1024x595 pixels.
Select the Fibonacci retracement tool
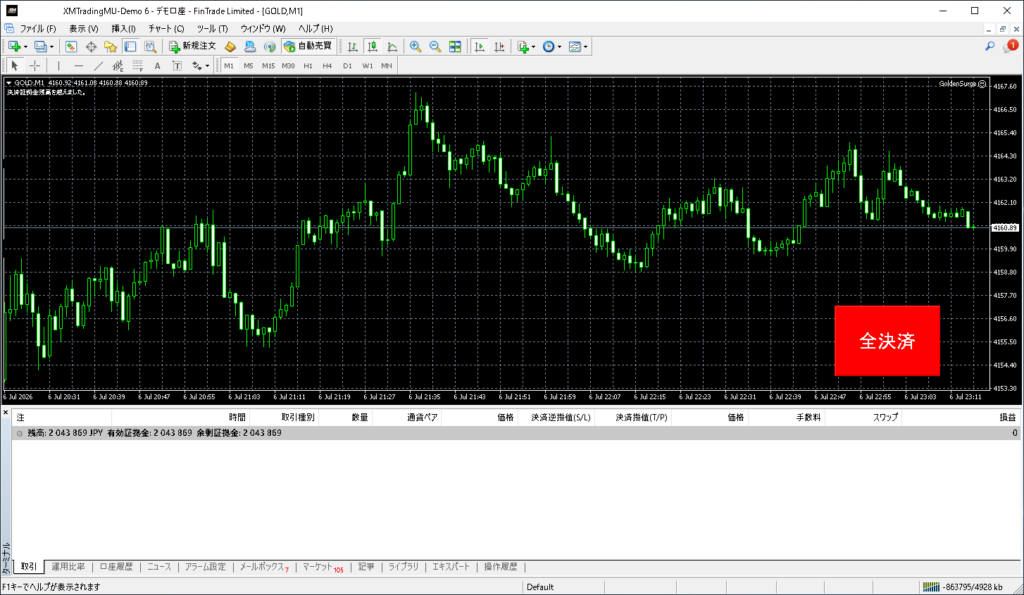[138, 66]
